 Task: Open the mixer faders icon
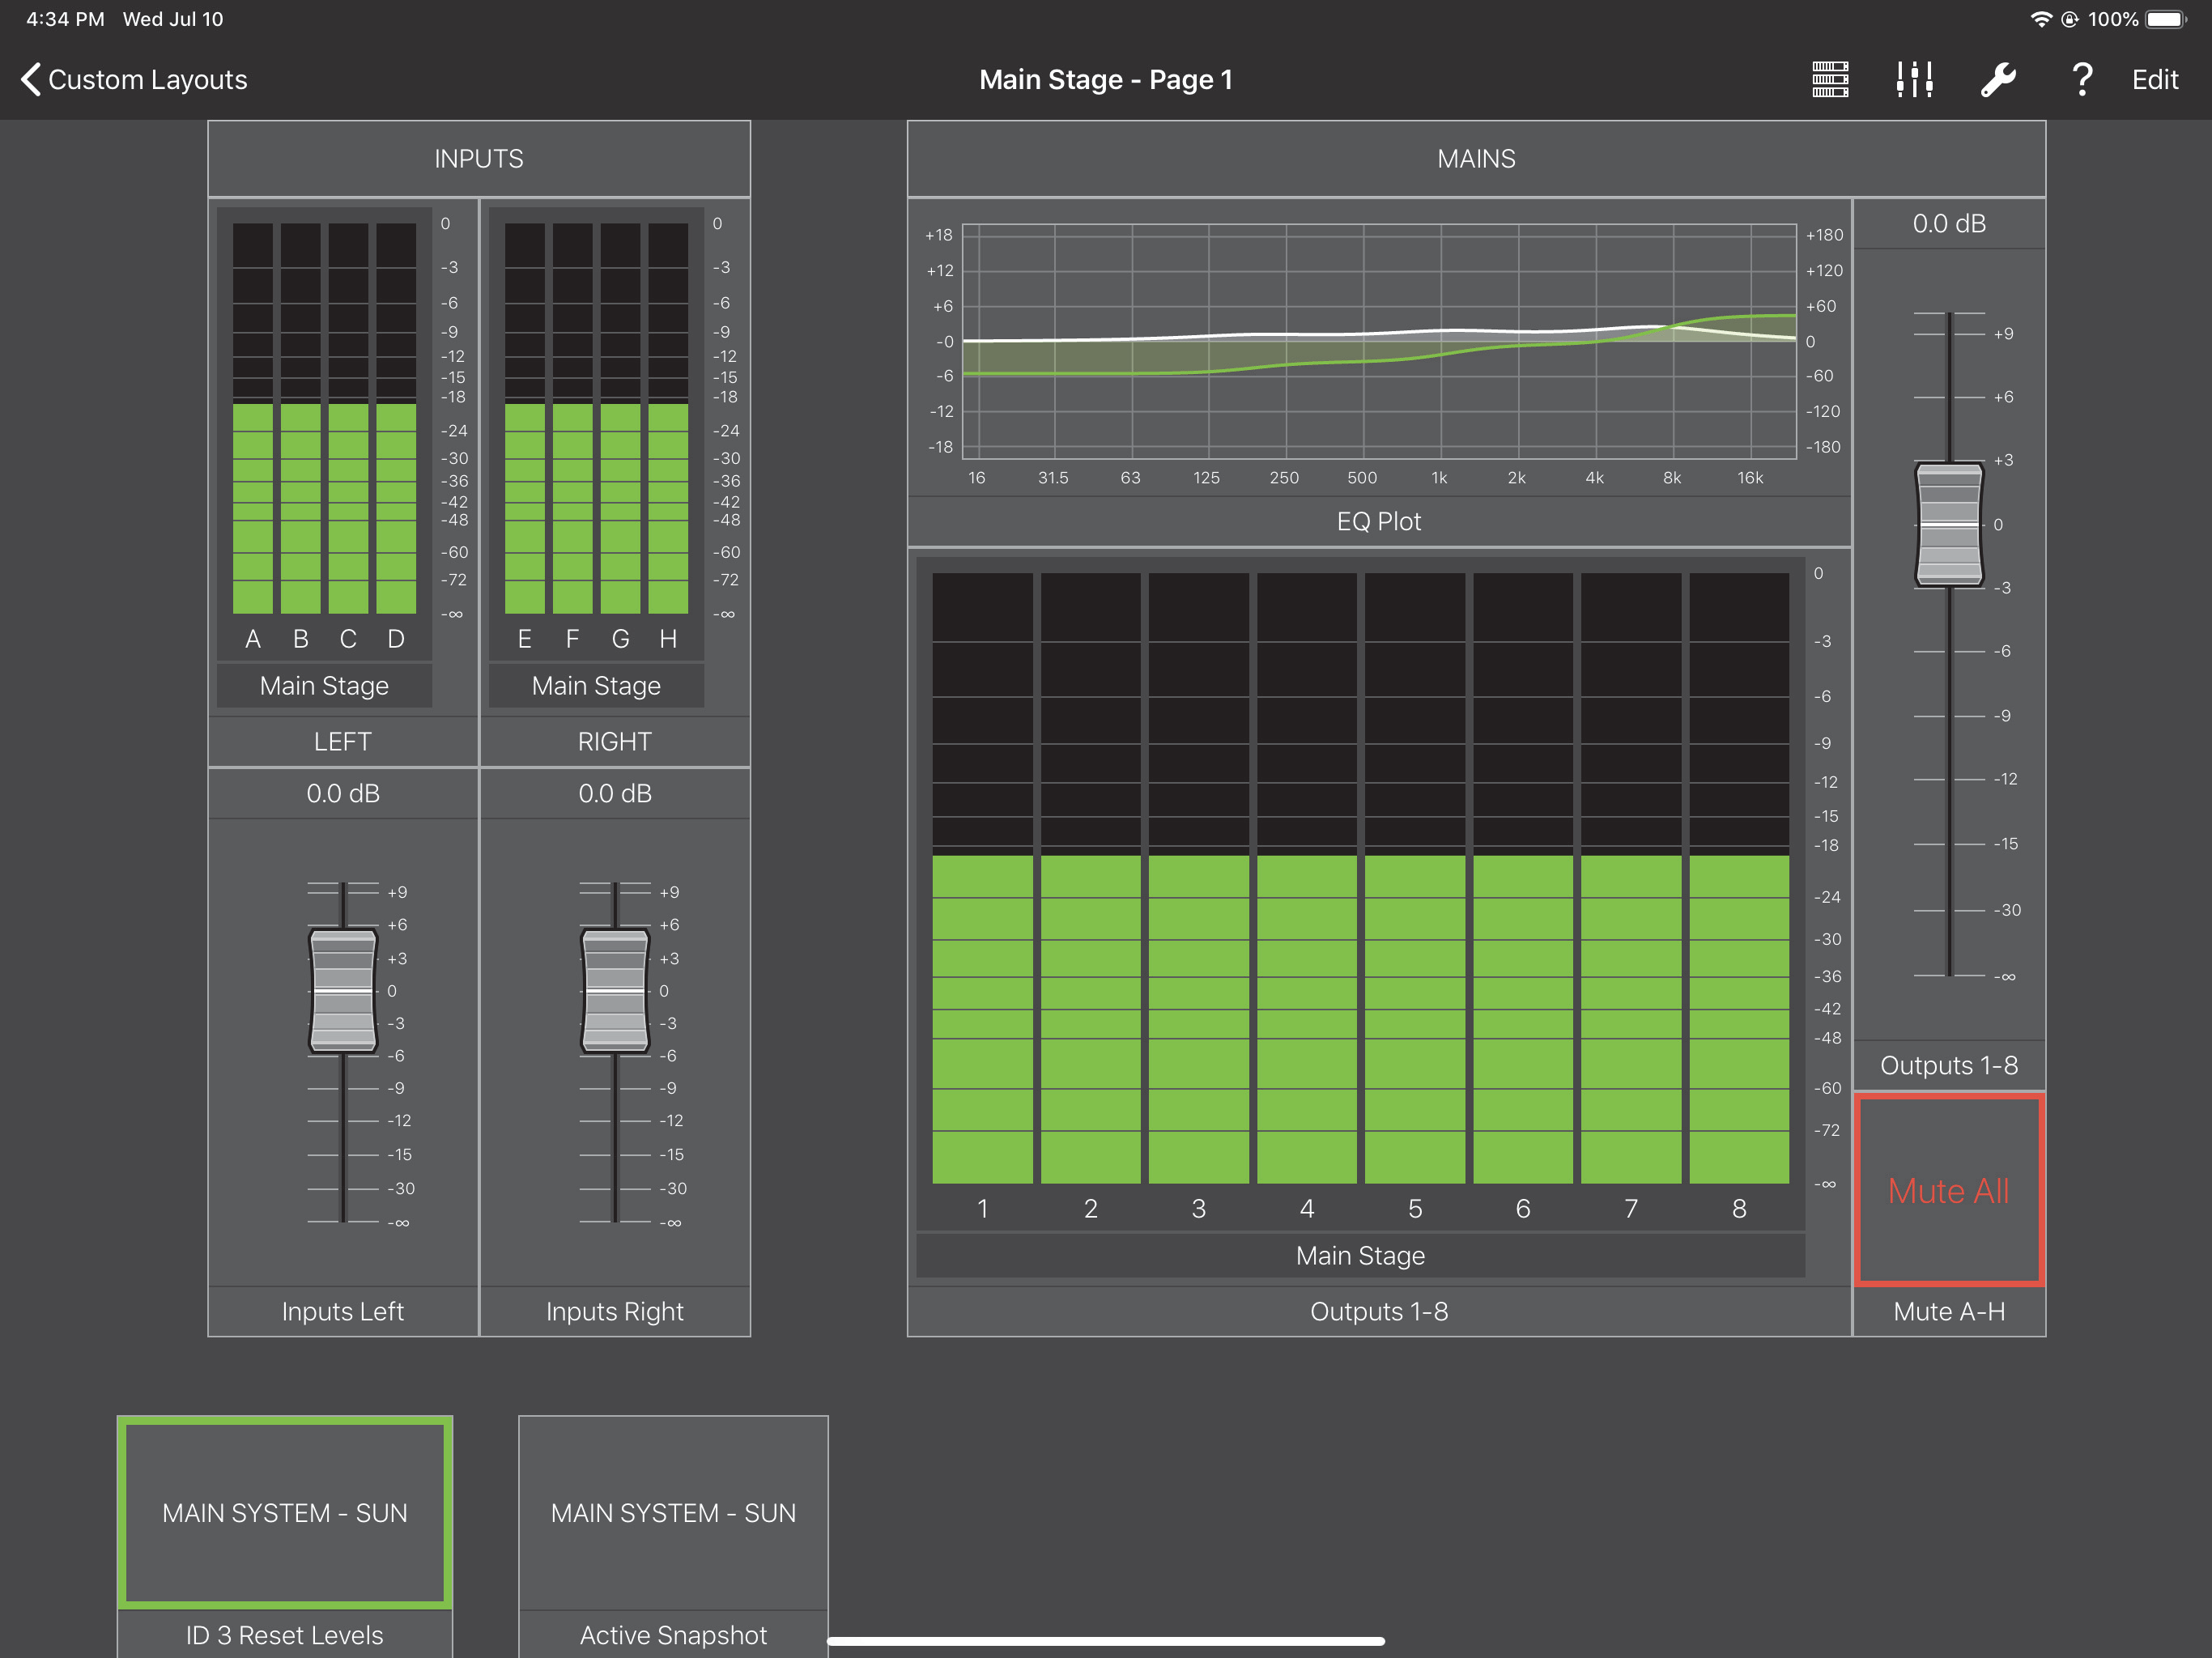pos(1914,79)
